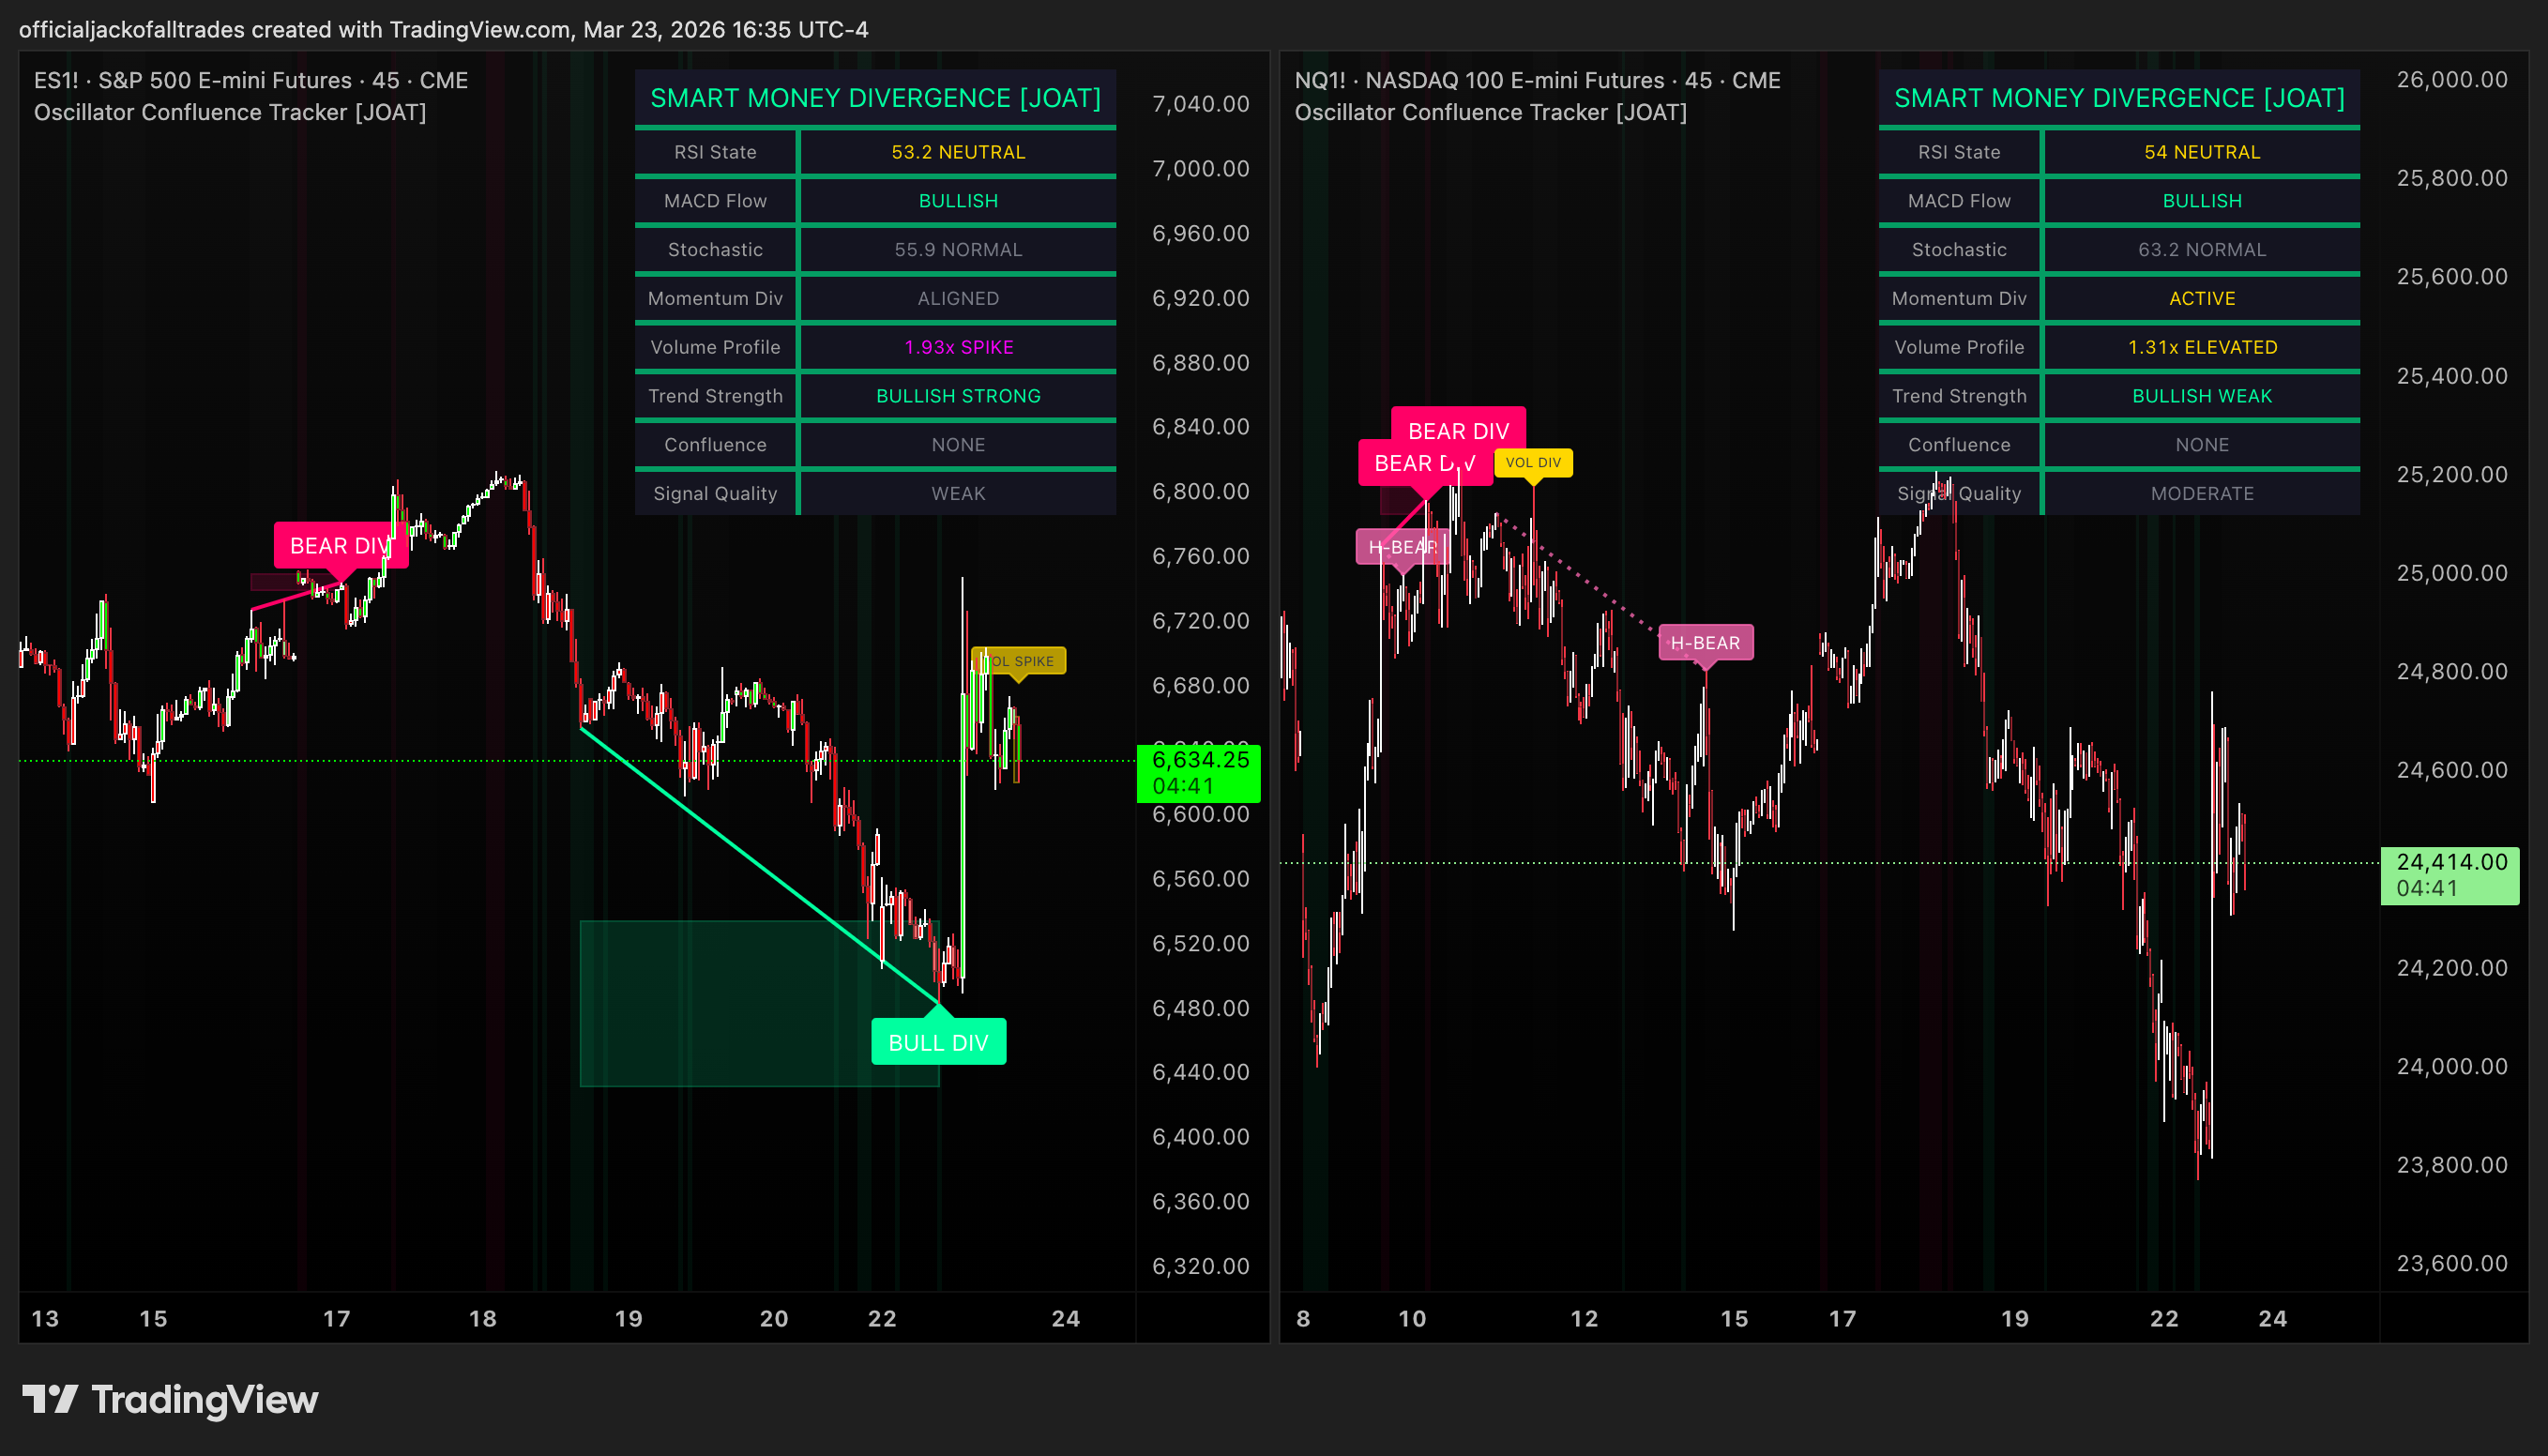Click the '55.9 NORMAL' stochastic value
Image resolution: width=2548 pixels, height=1456 pixels.
point(958,249)
